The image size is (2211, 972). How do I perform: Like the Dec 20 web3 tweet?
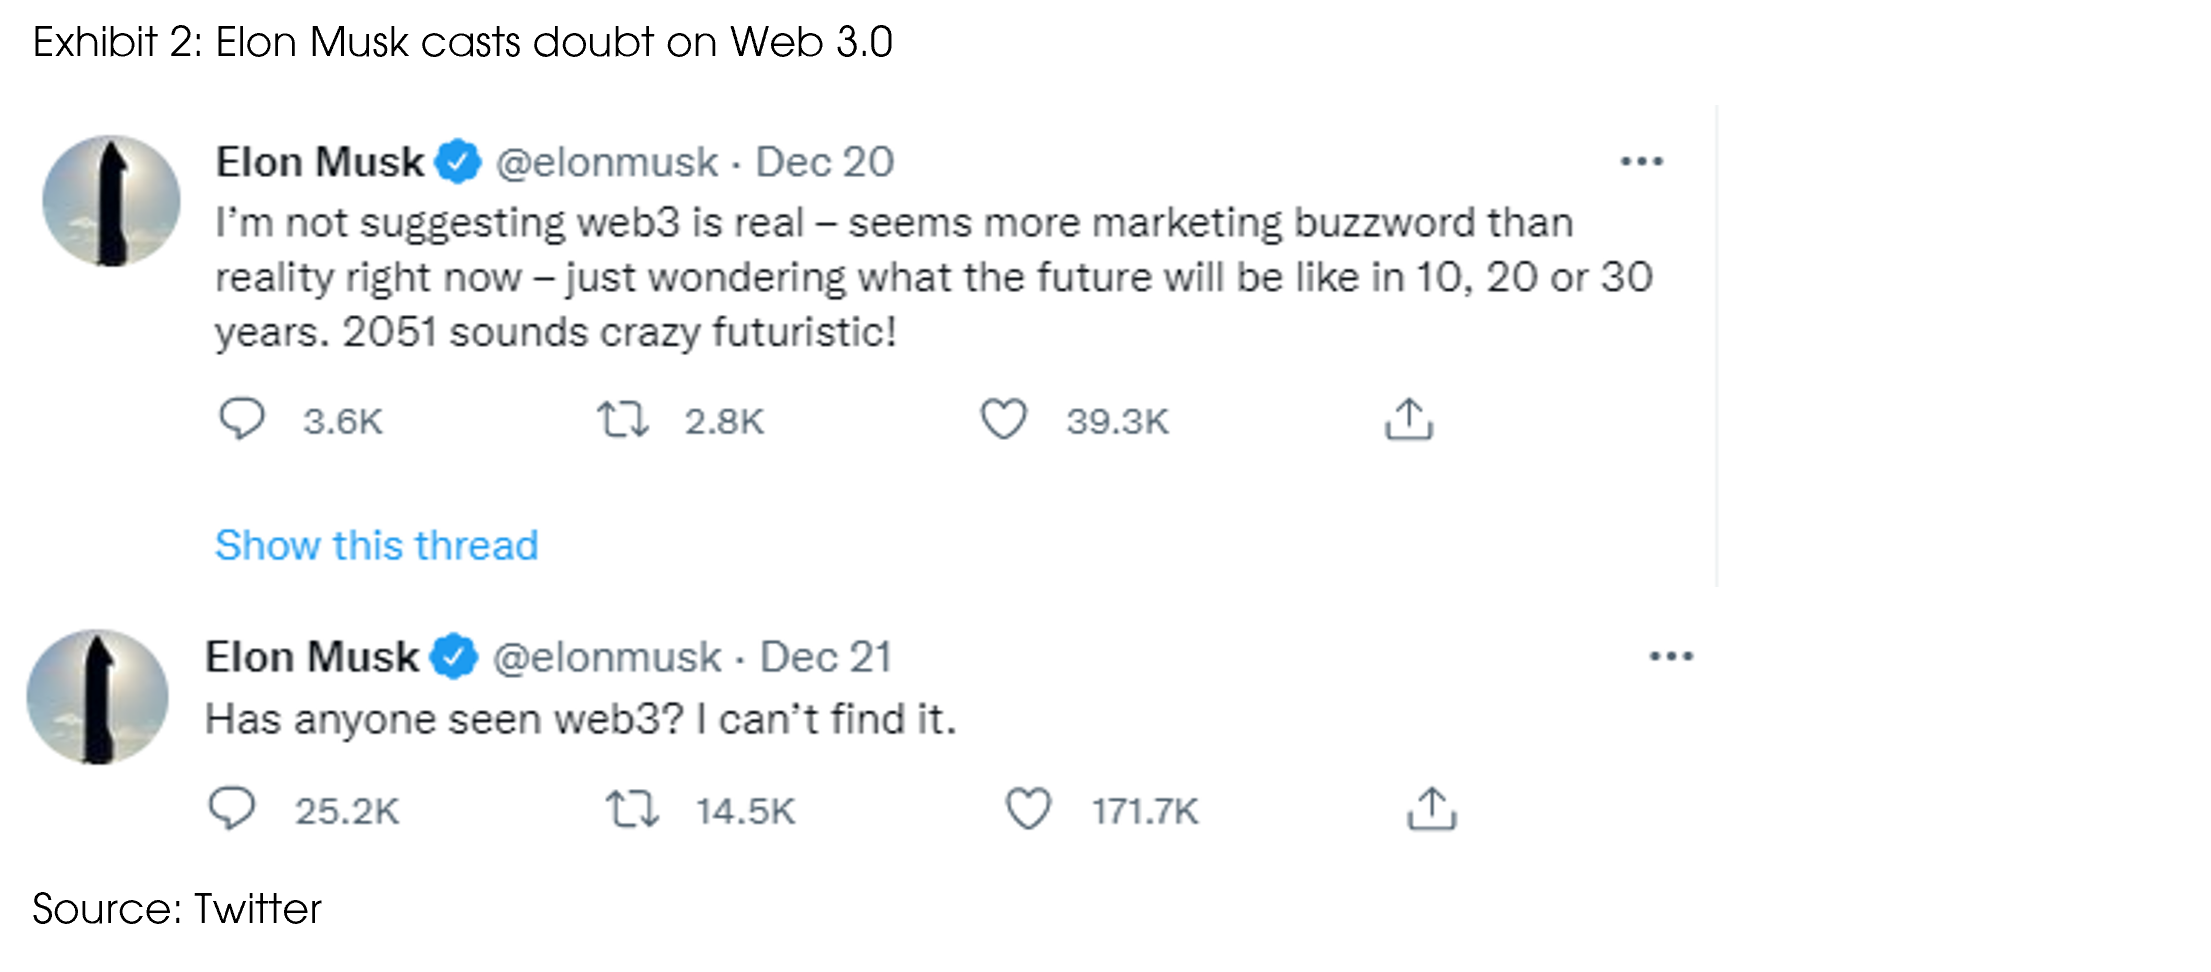point(1003,419)
